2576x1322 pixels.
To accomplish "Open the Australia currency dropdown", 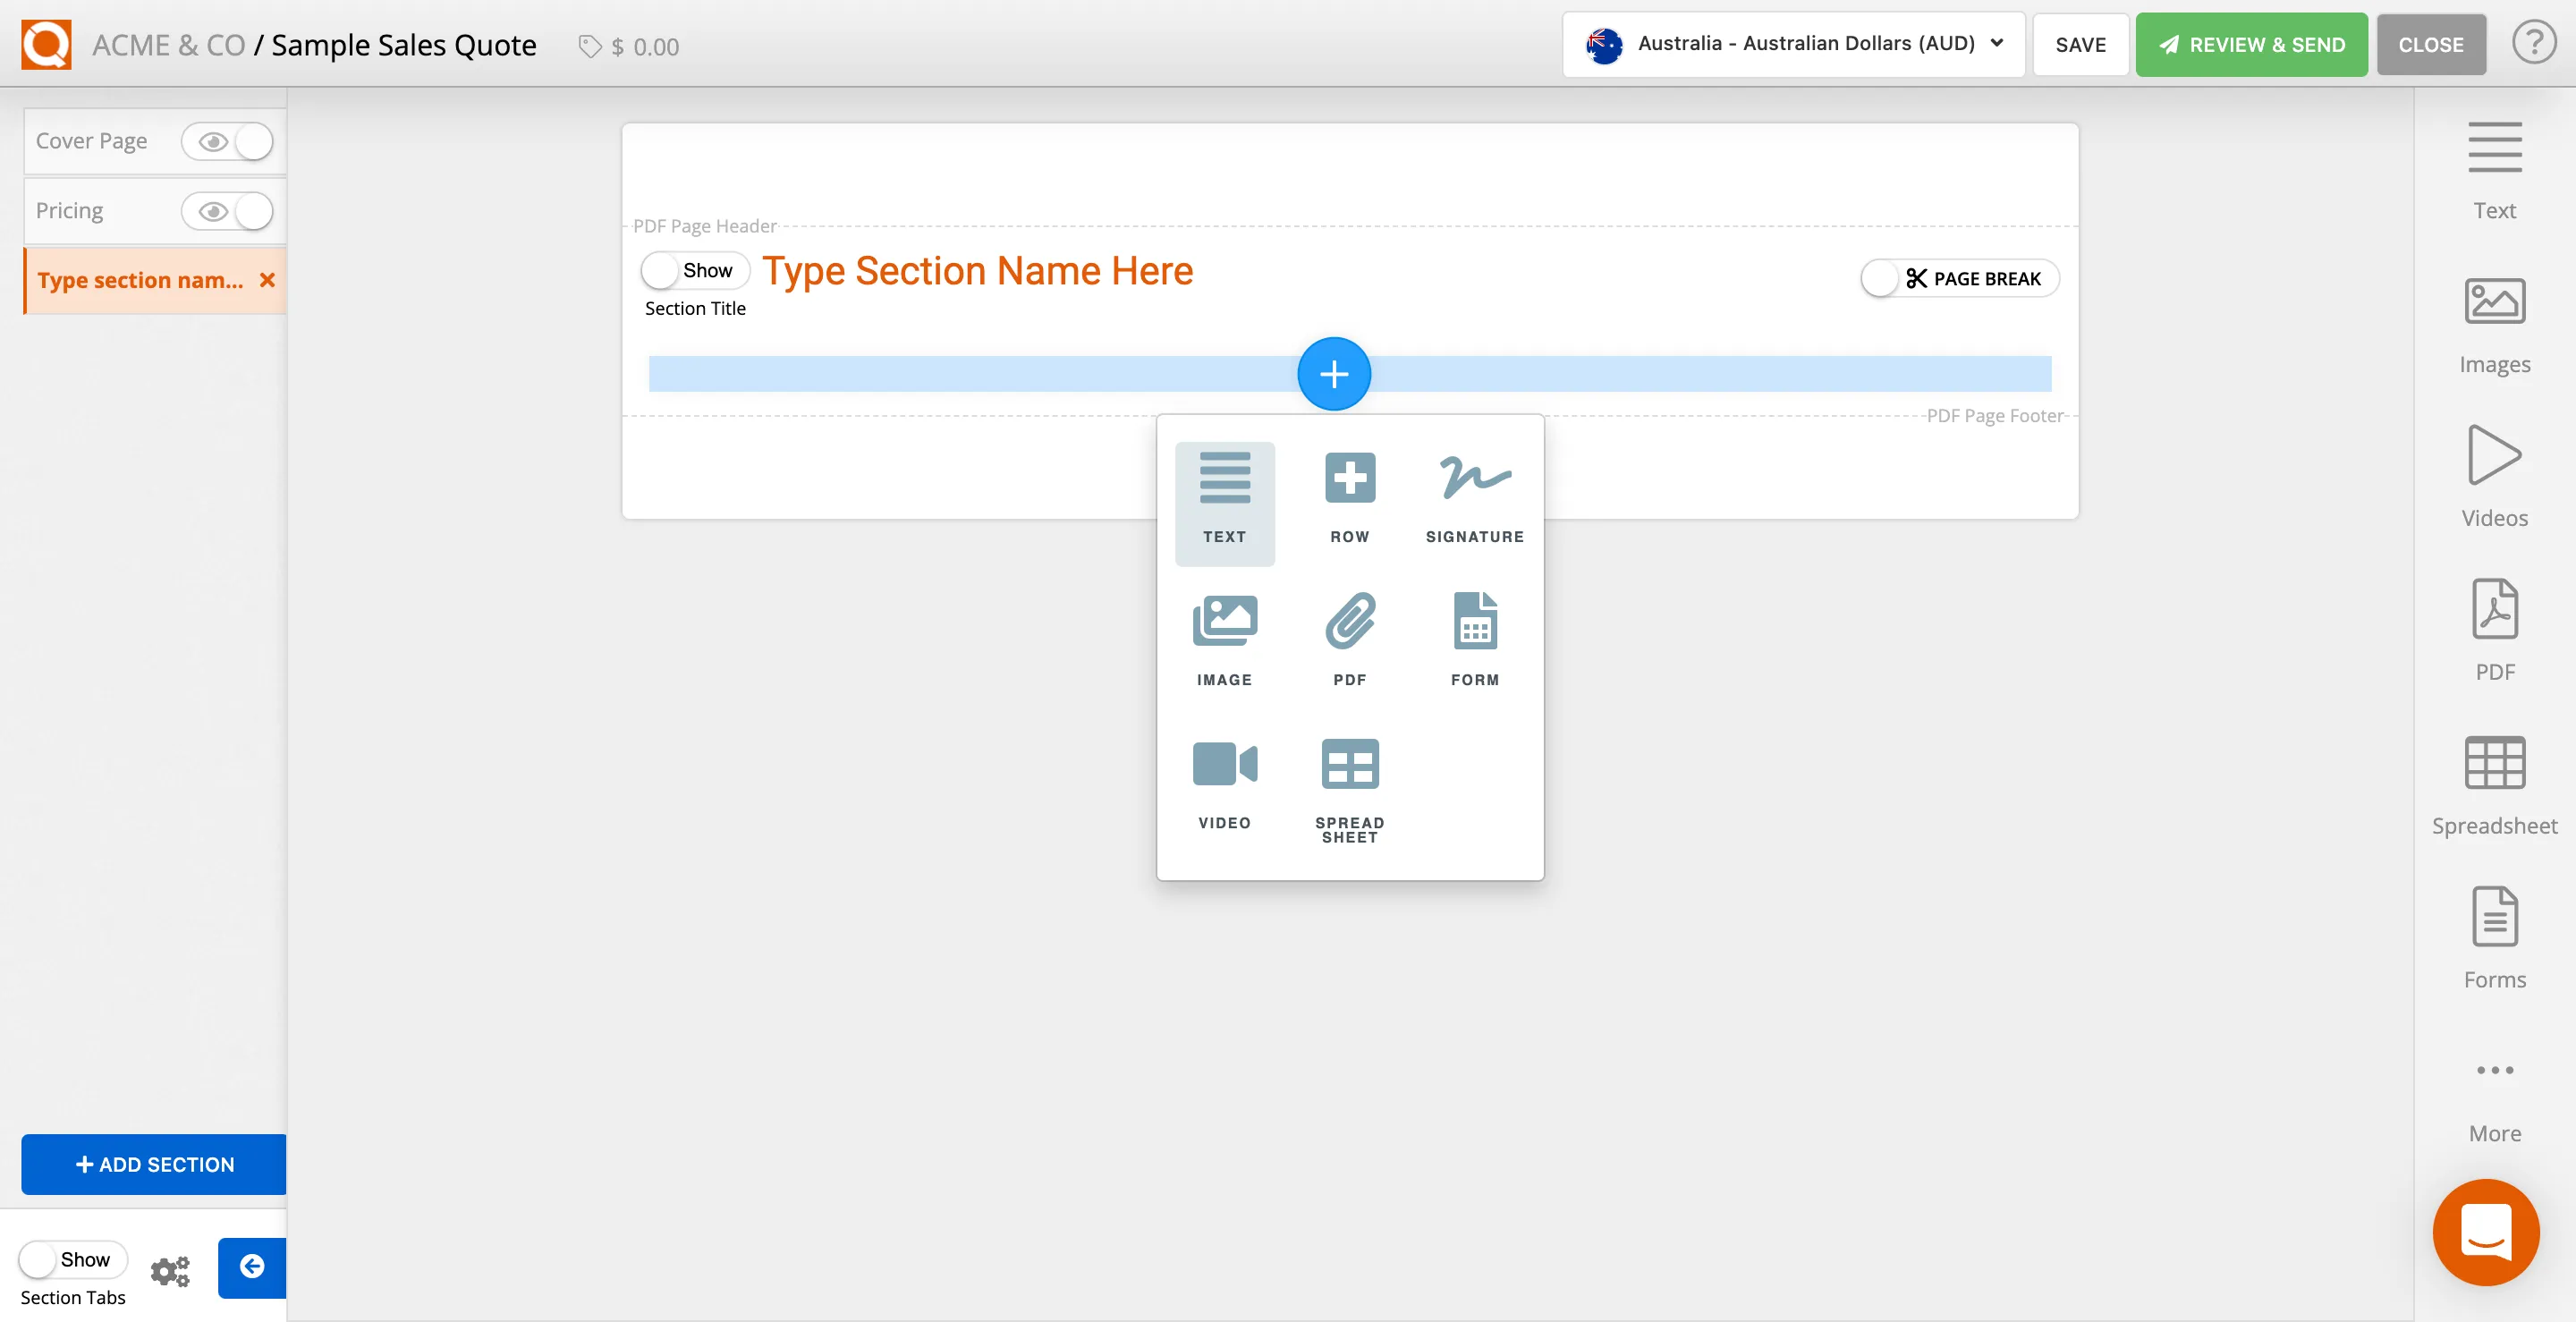I will point(1791,44).
